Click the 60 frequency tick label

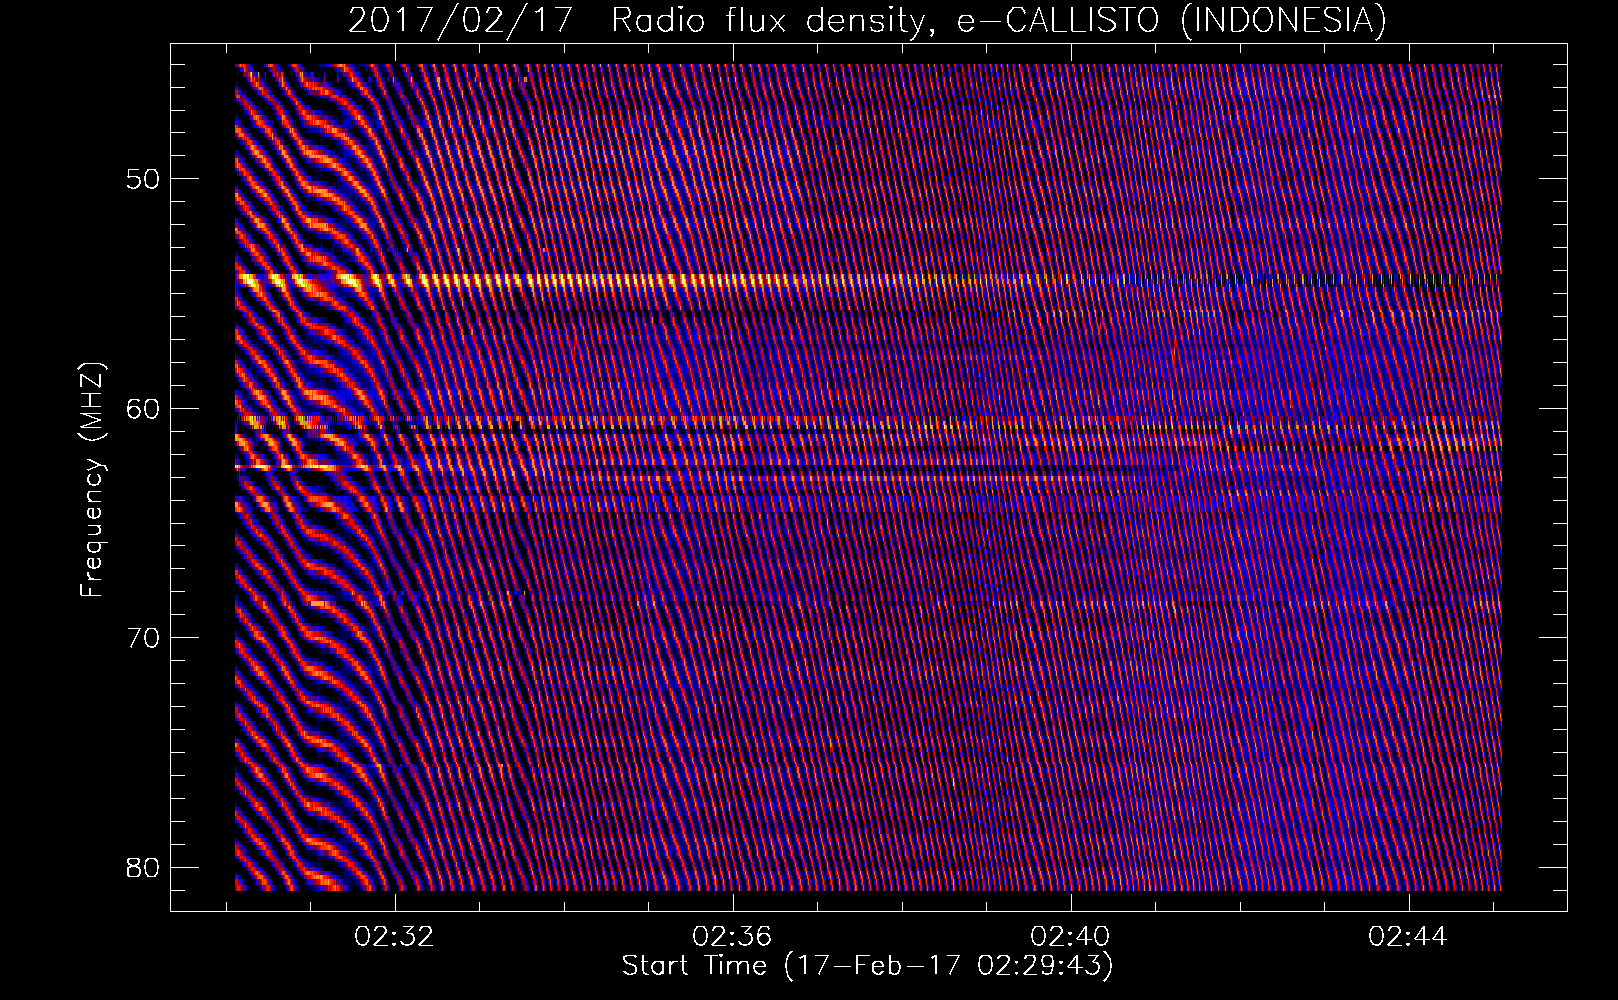(142, 408)
